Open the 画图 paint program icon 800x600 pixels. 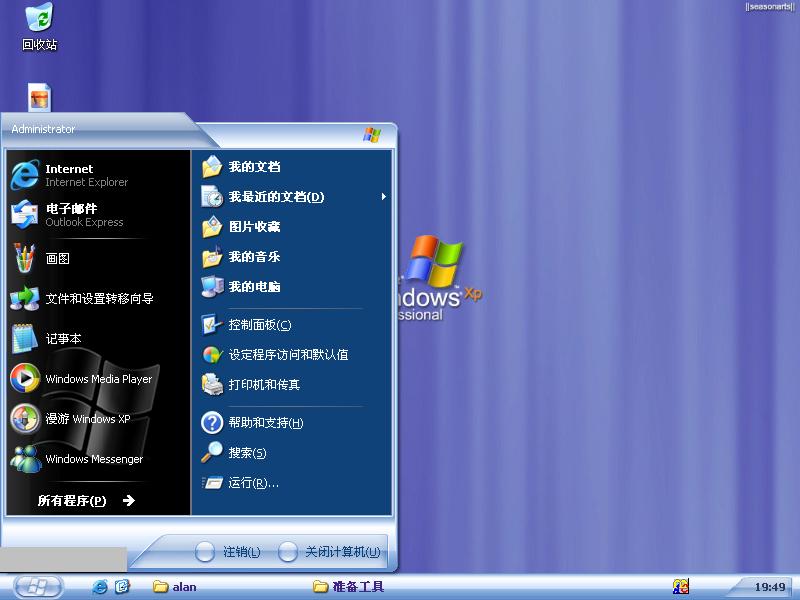point(24,258)
